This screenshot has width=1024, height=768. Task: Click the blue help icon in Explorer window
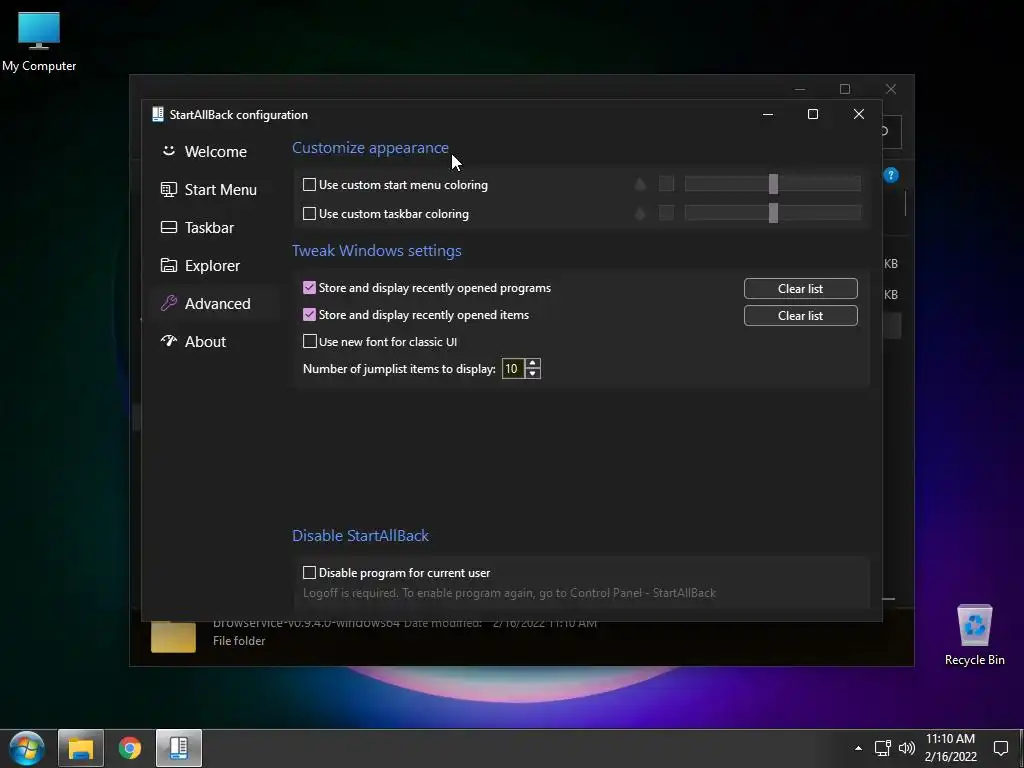pyautogui.click(x=891, y=175)
